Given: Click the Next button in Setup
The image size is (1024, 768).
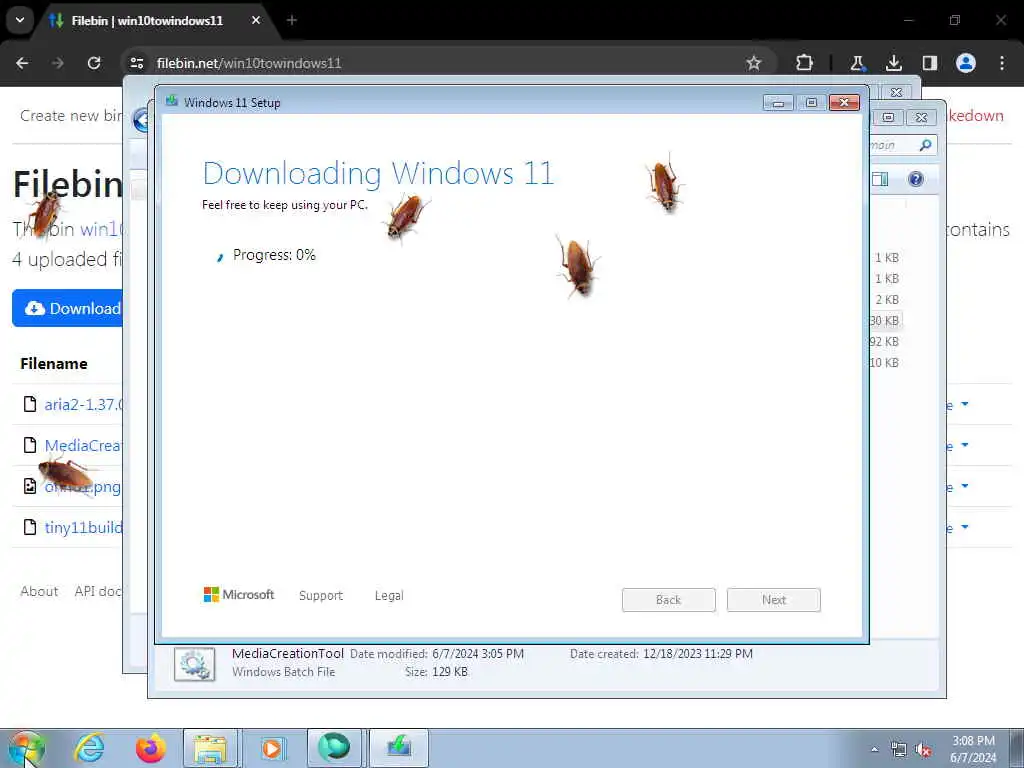Looking at the screenshot, I should (x=774, y=600).
